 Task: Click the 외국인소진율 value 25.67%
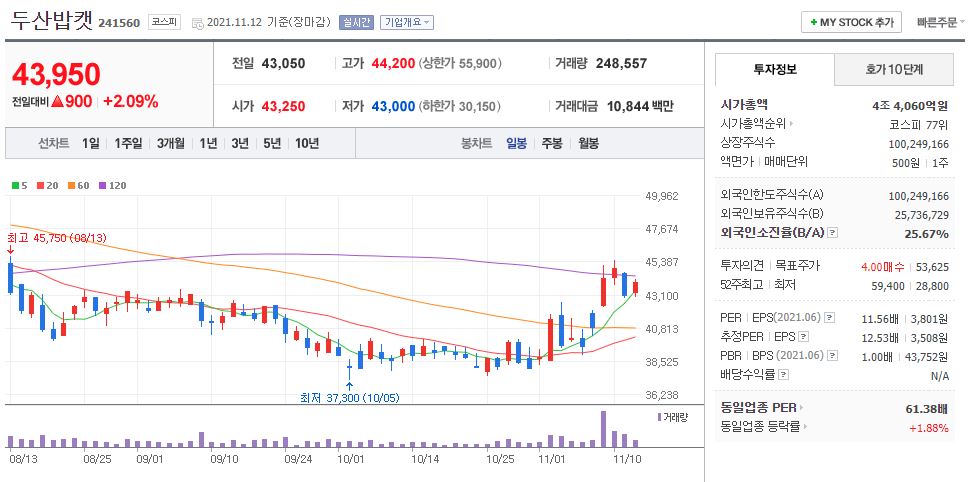[927, 234]
